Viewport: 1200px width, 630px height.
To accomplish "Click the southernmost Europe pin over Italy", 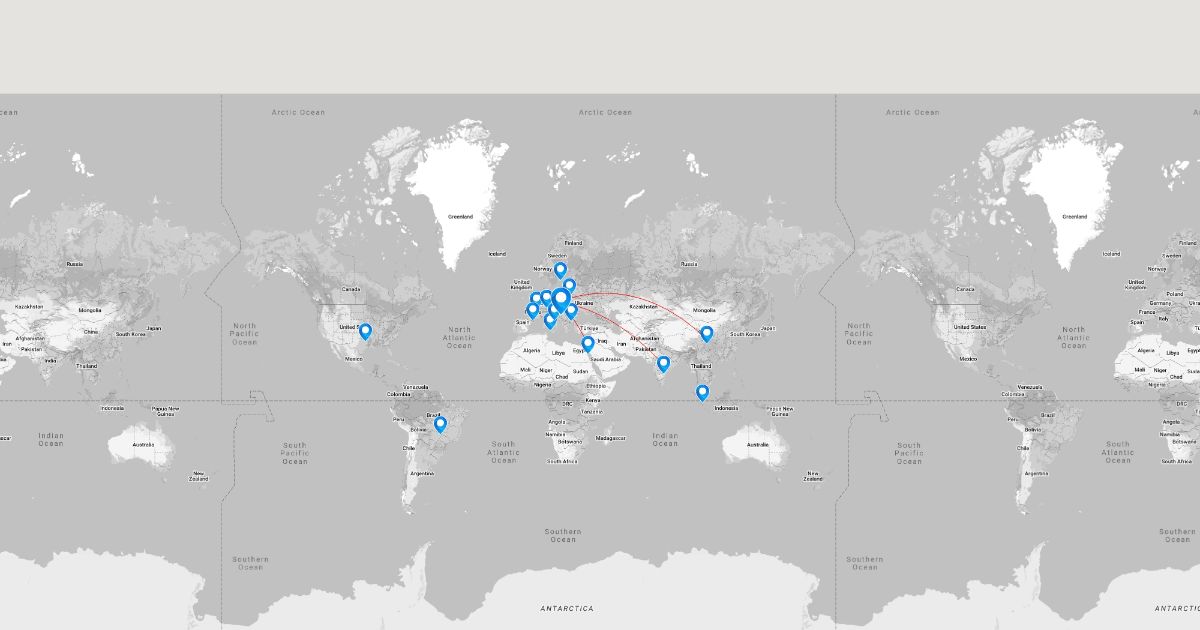I will tap(549, 320).
